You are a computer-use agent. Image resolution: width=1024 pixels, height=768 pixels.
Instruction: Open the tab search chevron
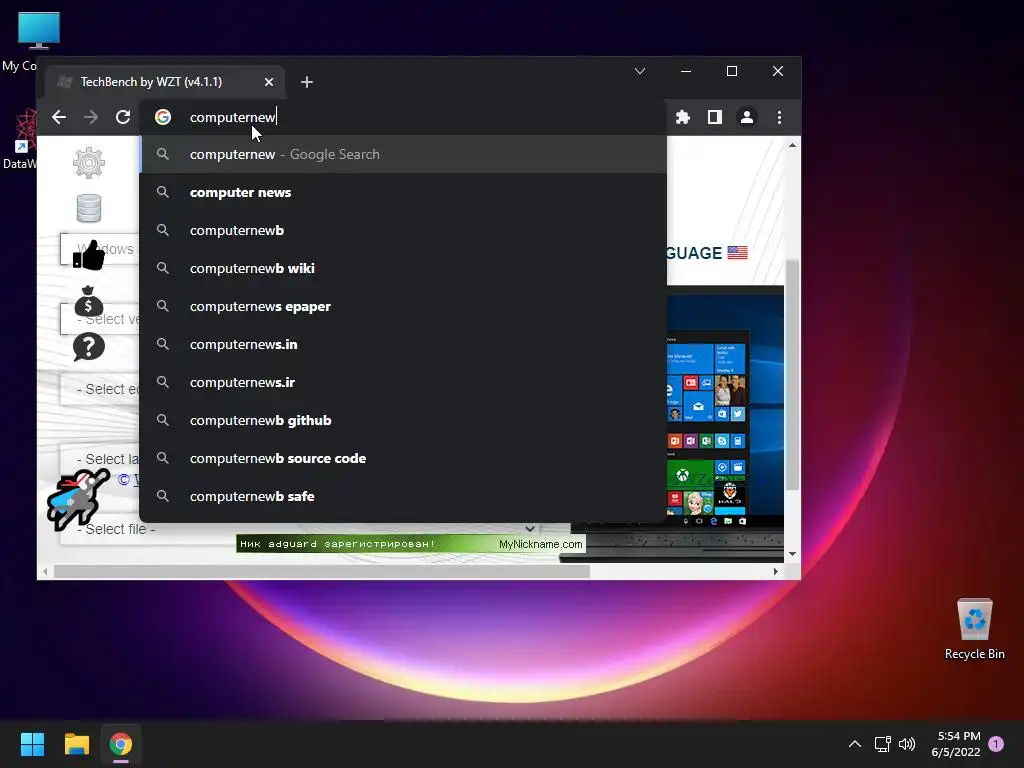(x=640, y=71)
